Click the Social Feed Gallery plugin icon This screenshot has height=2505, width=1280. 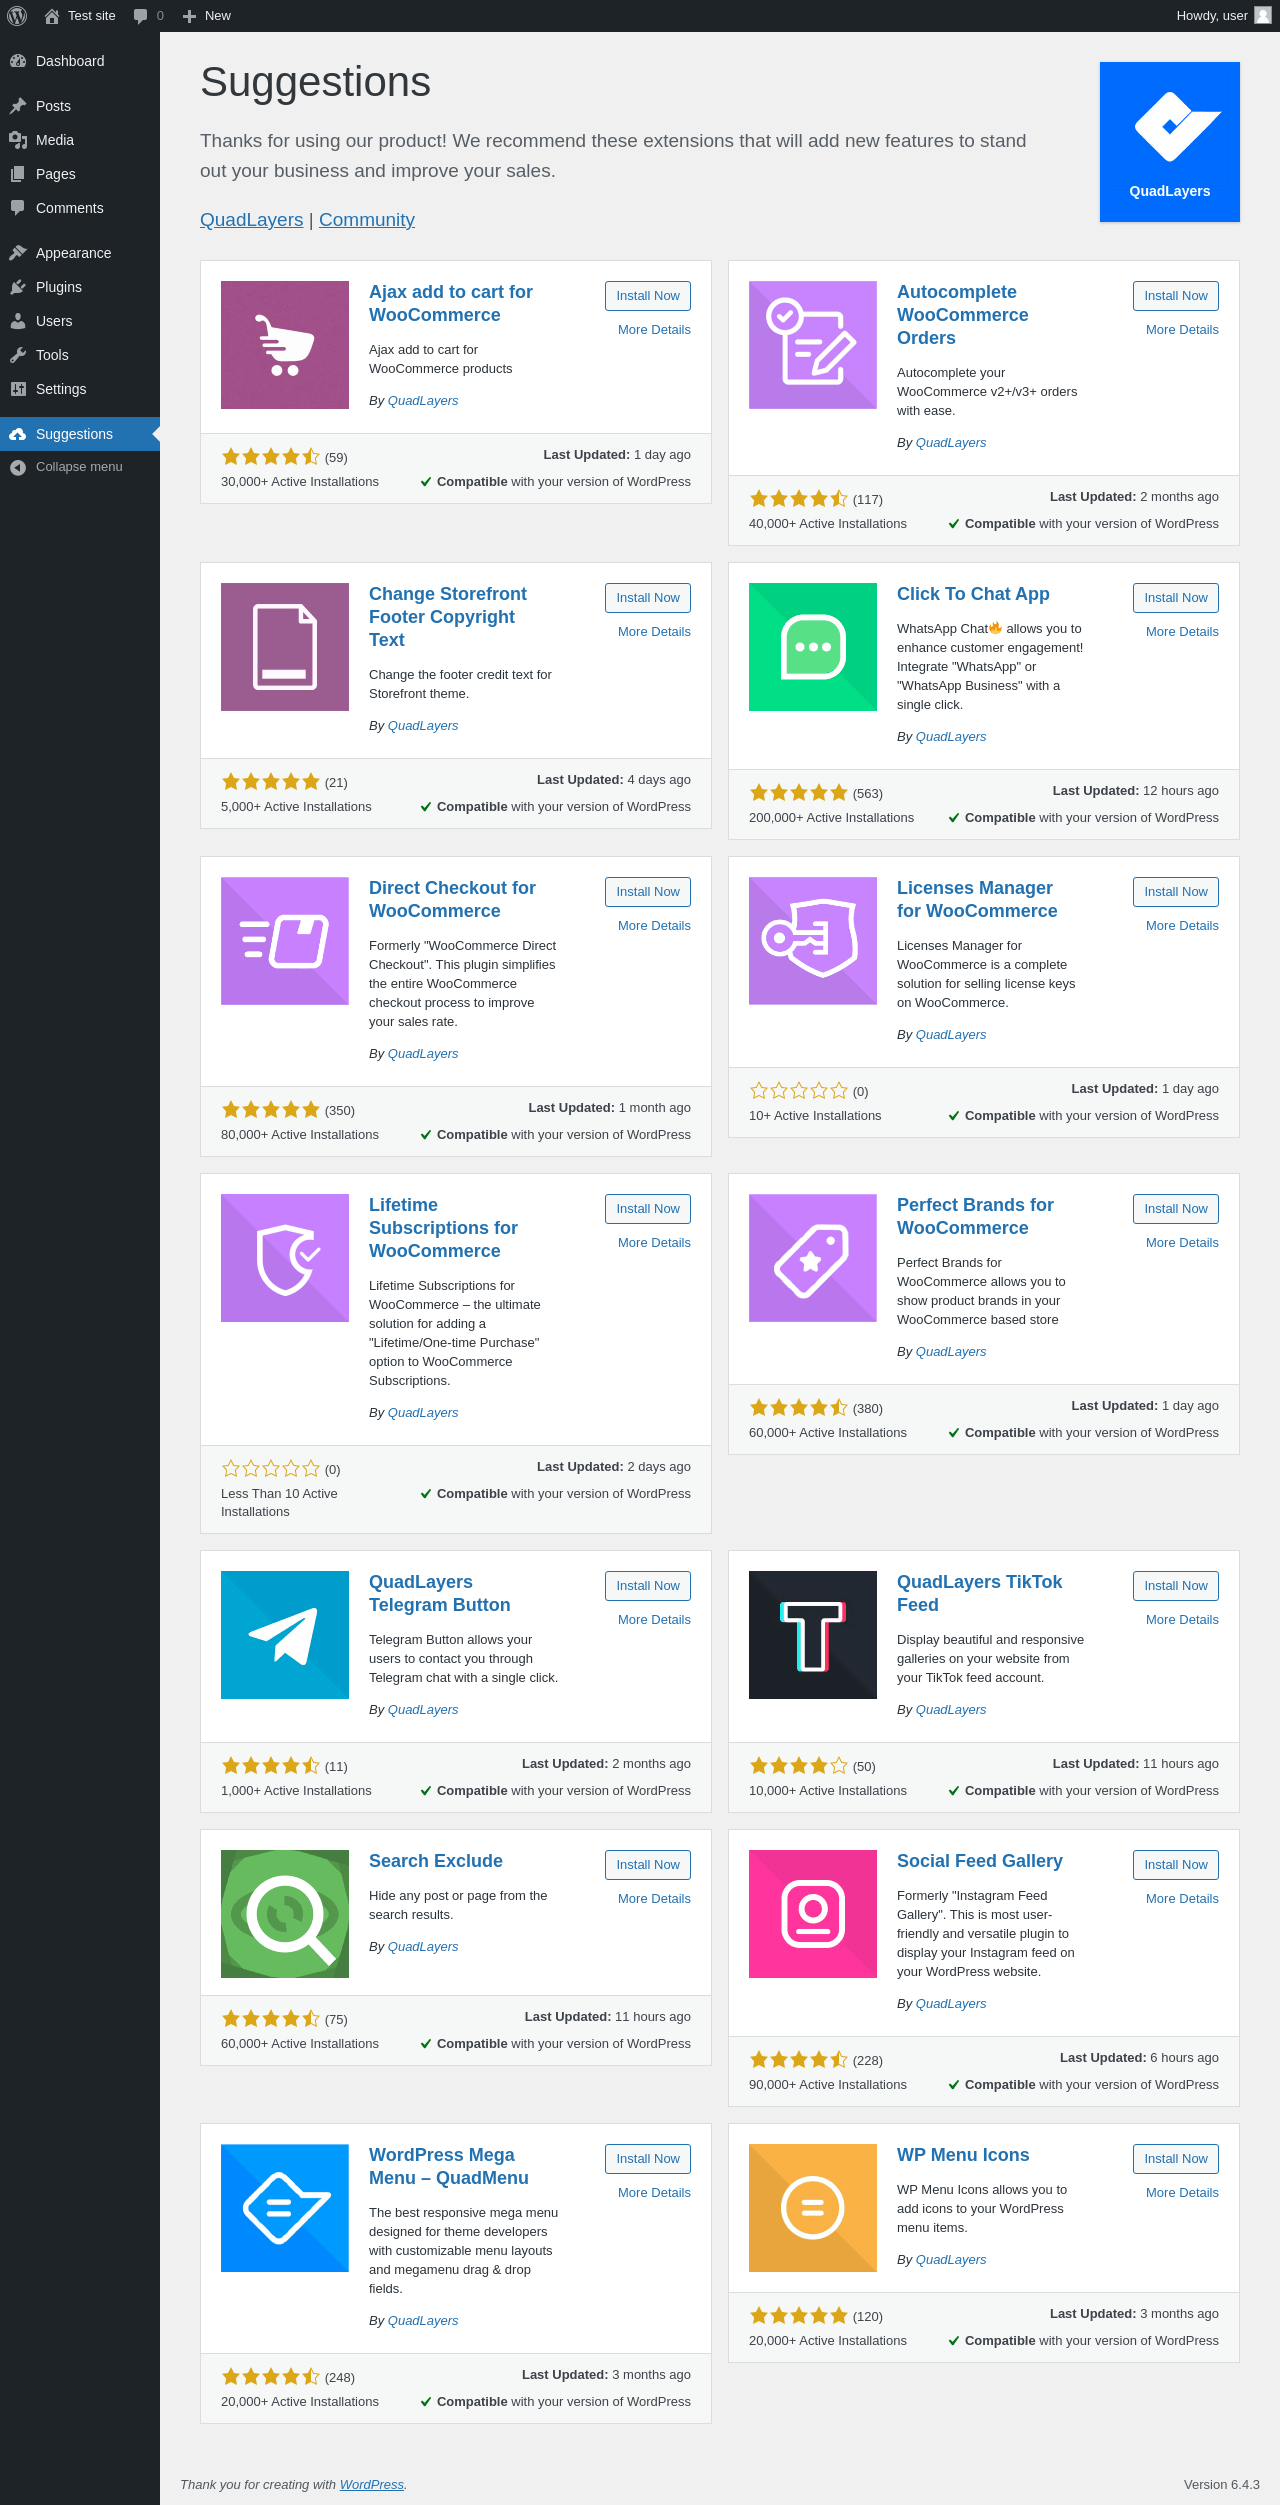(812, 1913)
